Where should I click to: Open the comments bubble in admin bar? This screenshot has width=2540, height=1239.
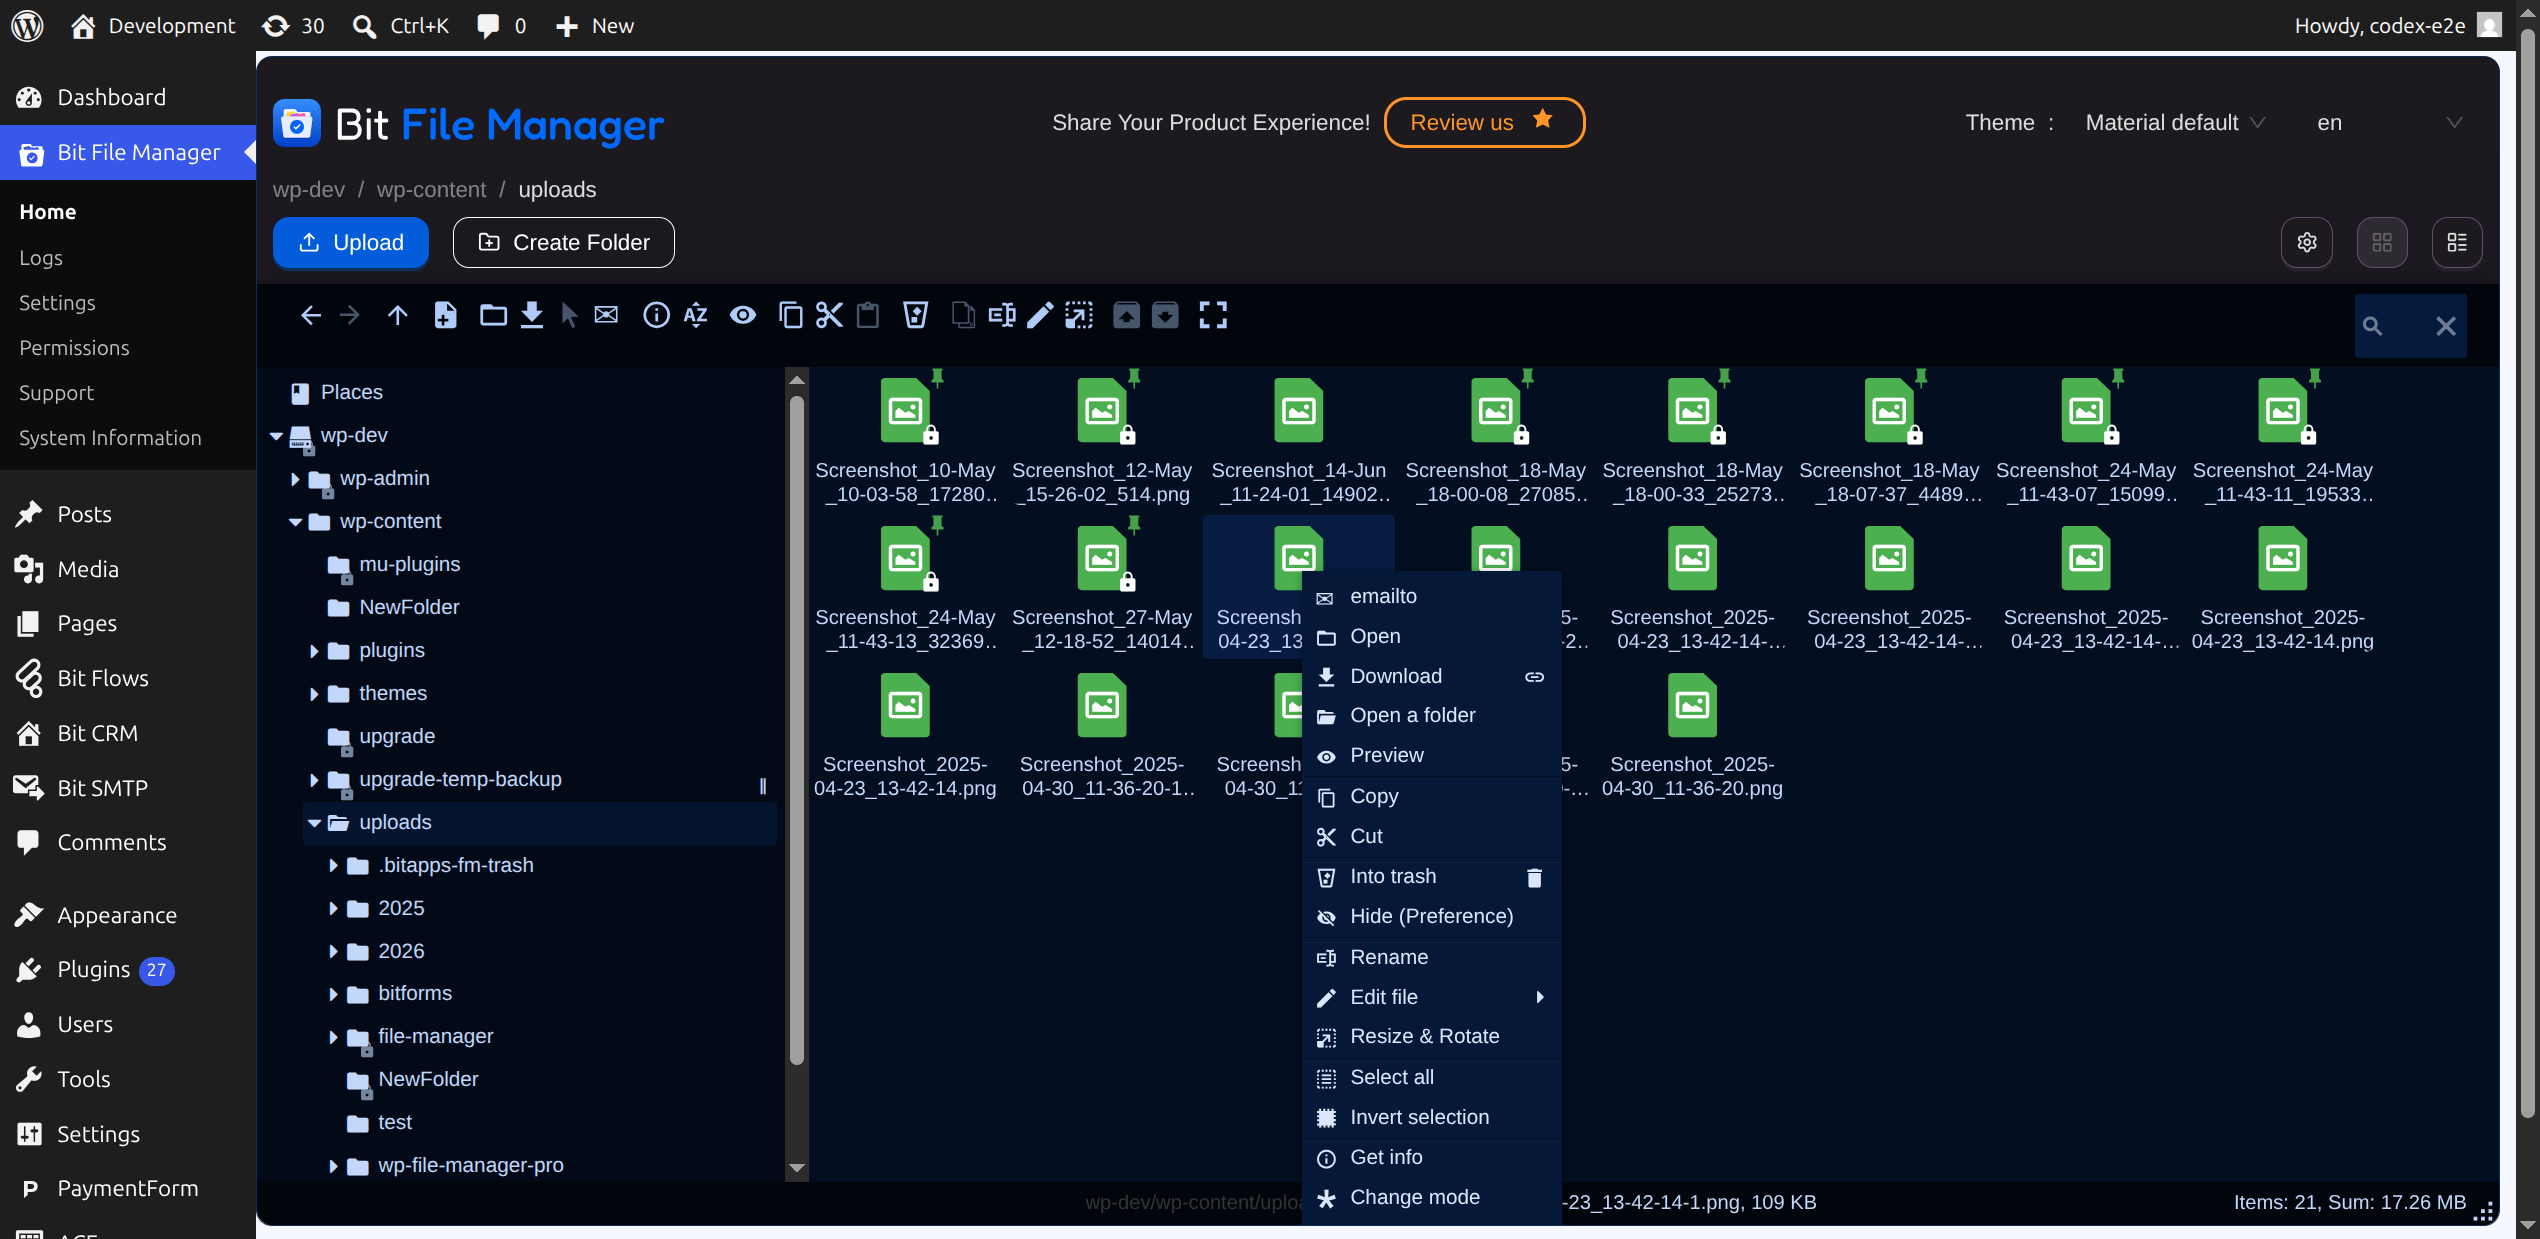pos(502,26)
